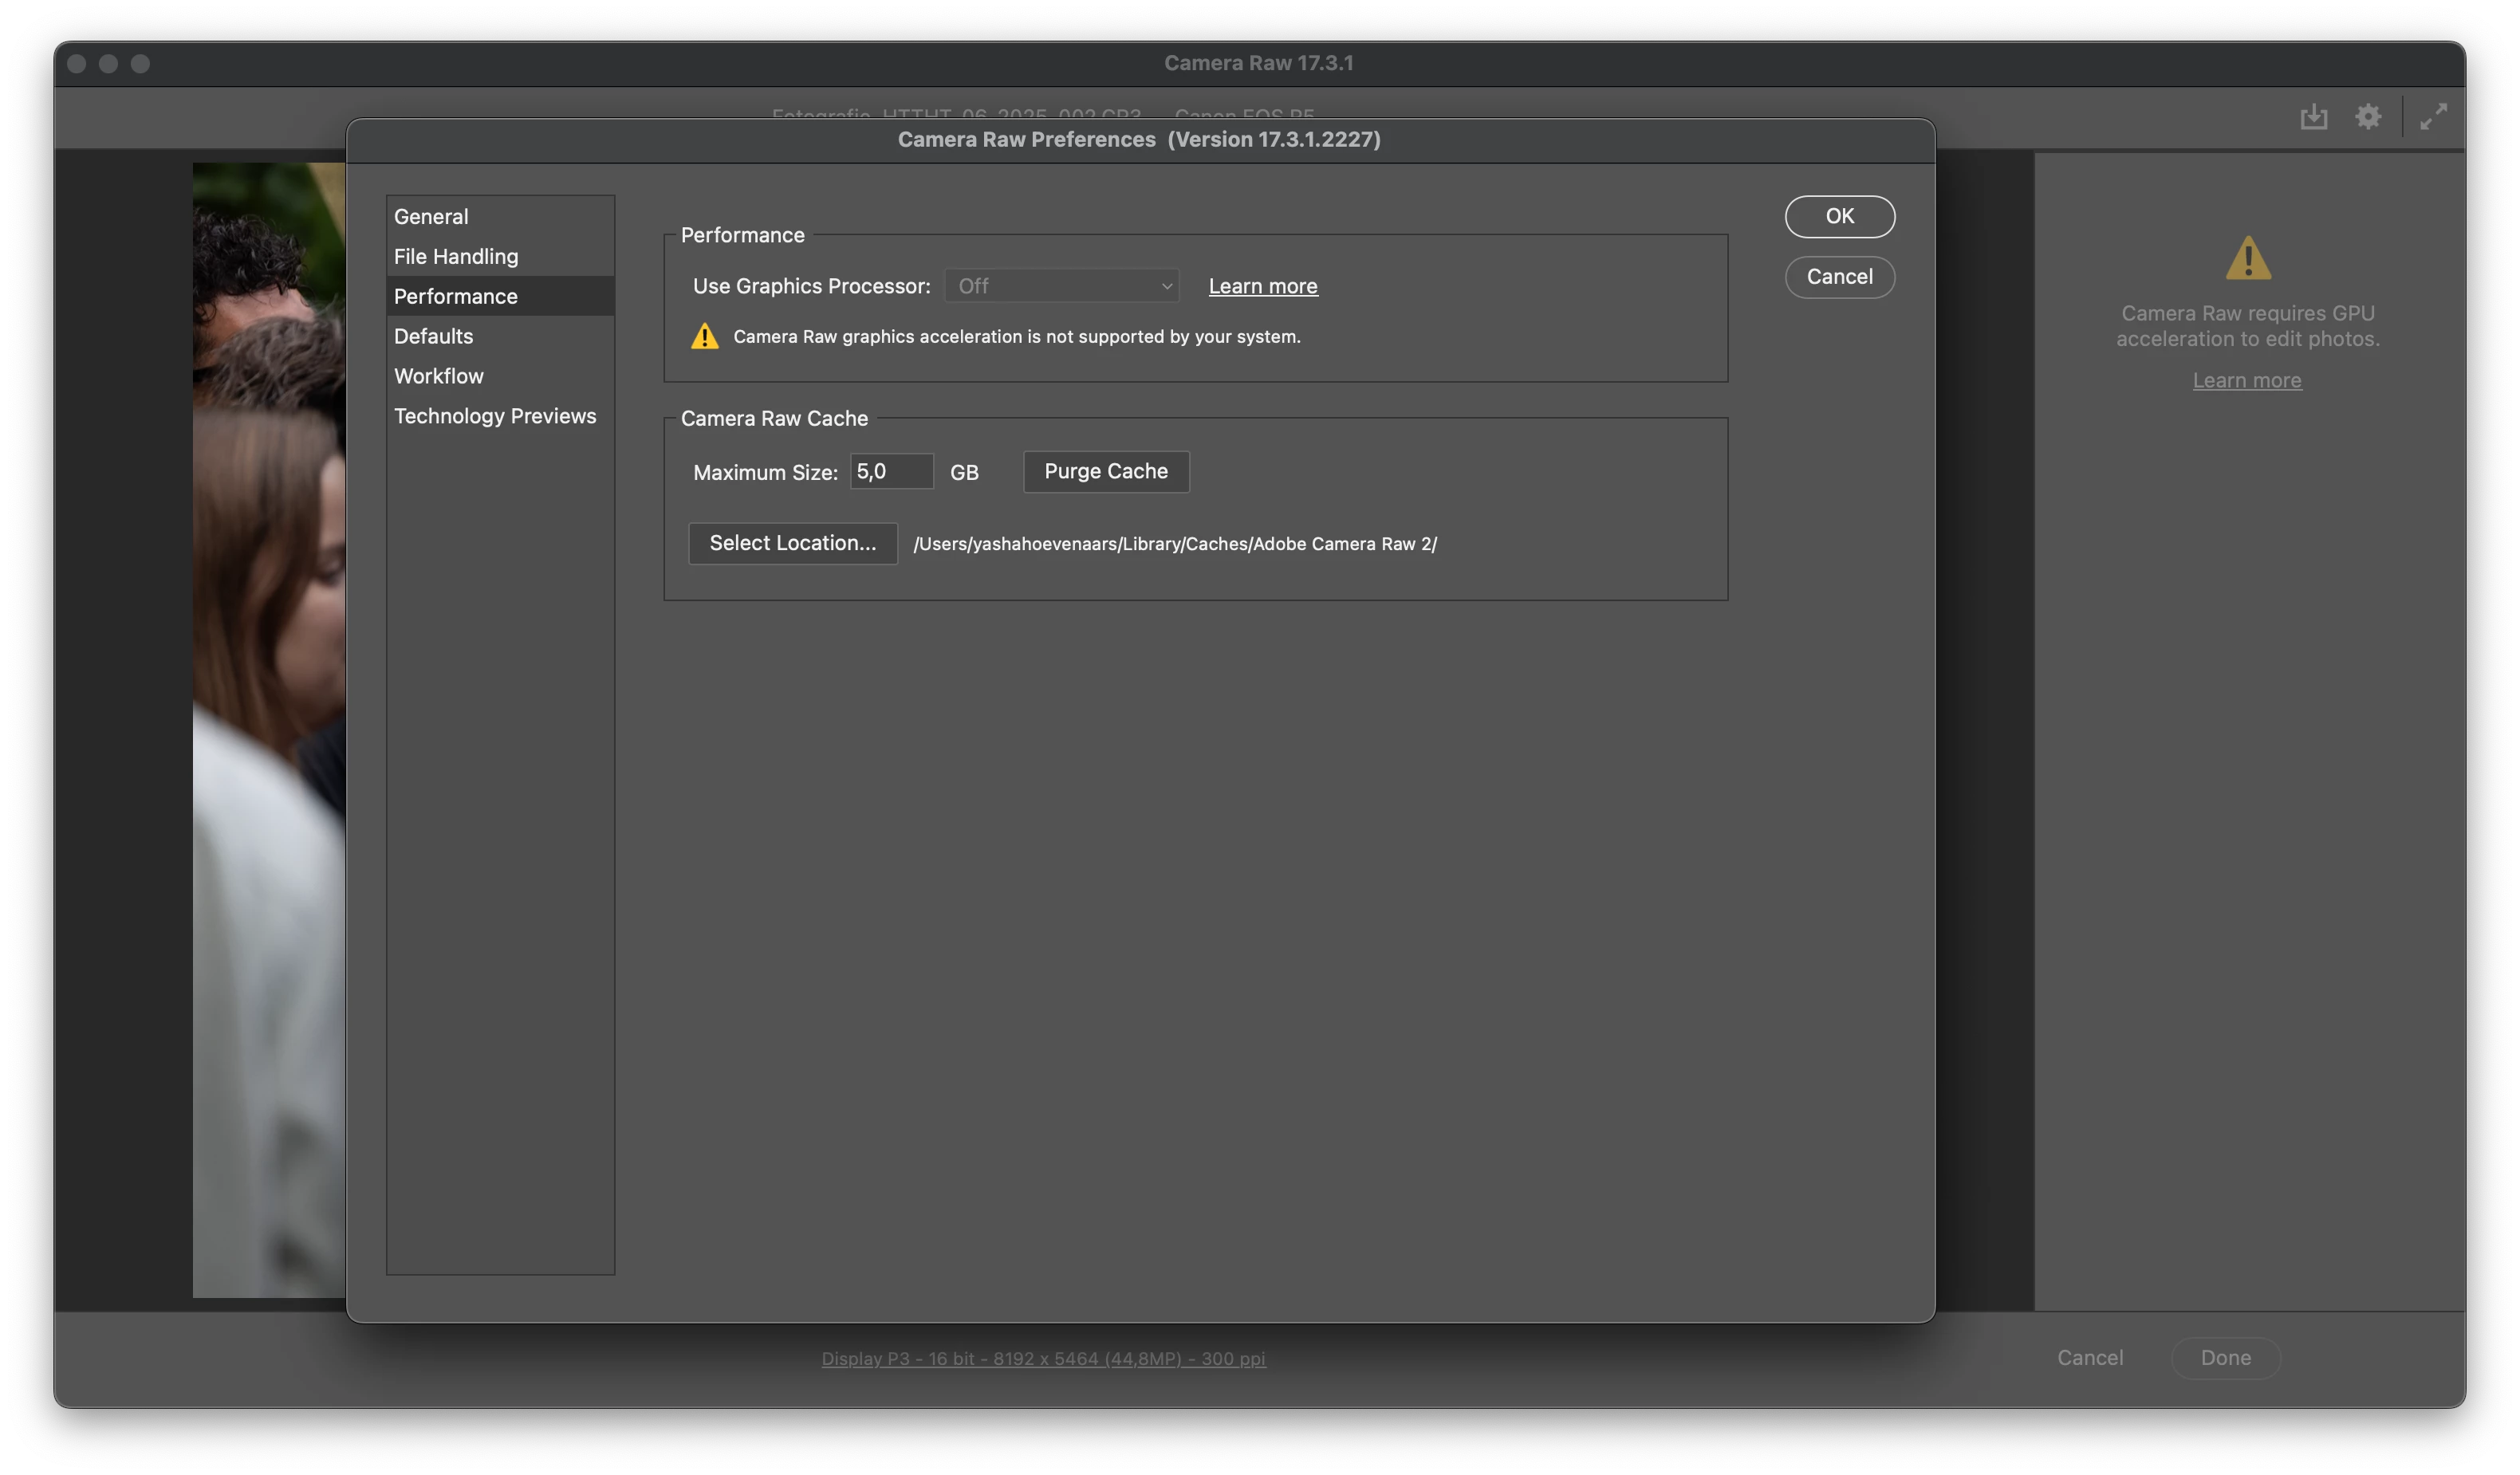Click the Maximum Size input field
Screen dimensions: 2520x1475
coord(890,472)
